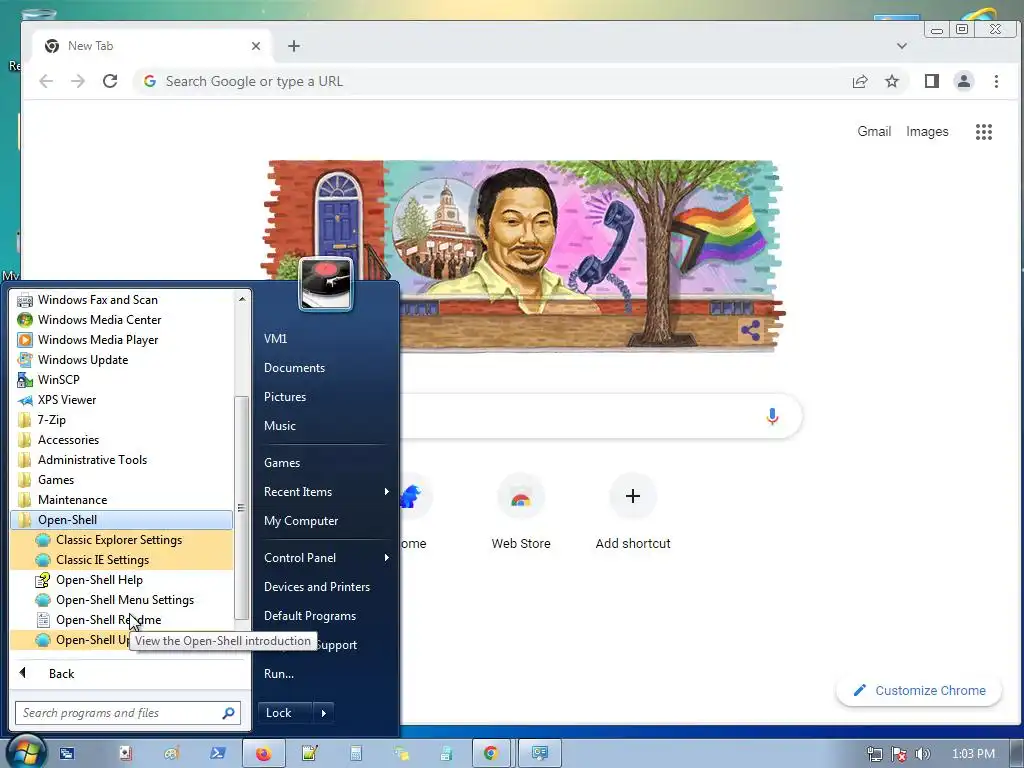Expand the Accessories folder
Viewport: 1024px width, 768px height.
122,440
